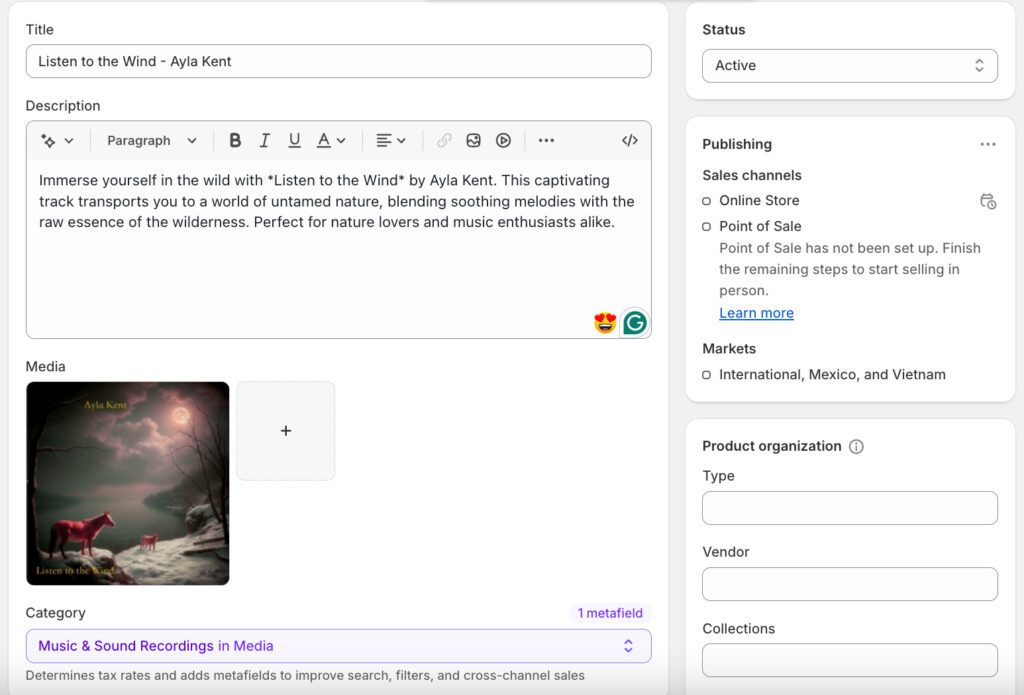
Task: Toggle italic text formatting
Action: pyautogui.click(x=264, y=141)
